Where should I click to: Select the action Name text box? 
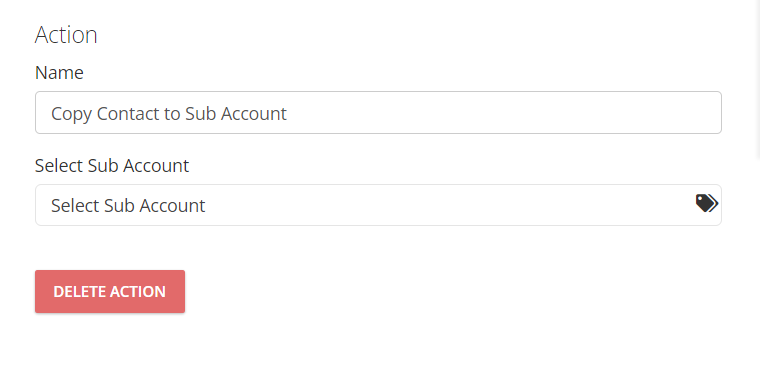378,112
